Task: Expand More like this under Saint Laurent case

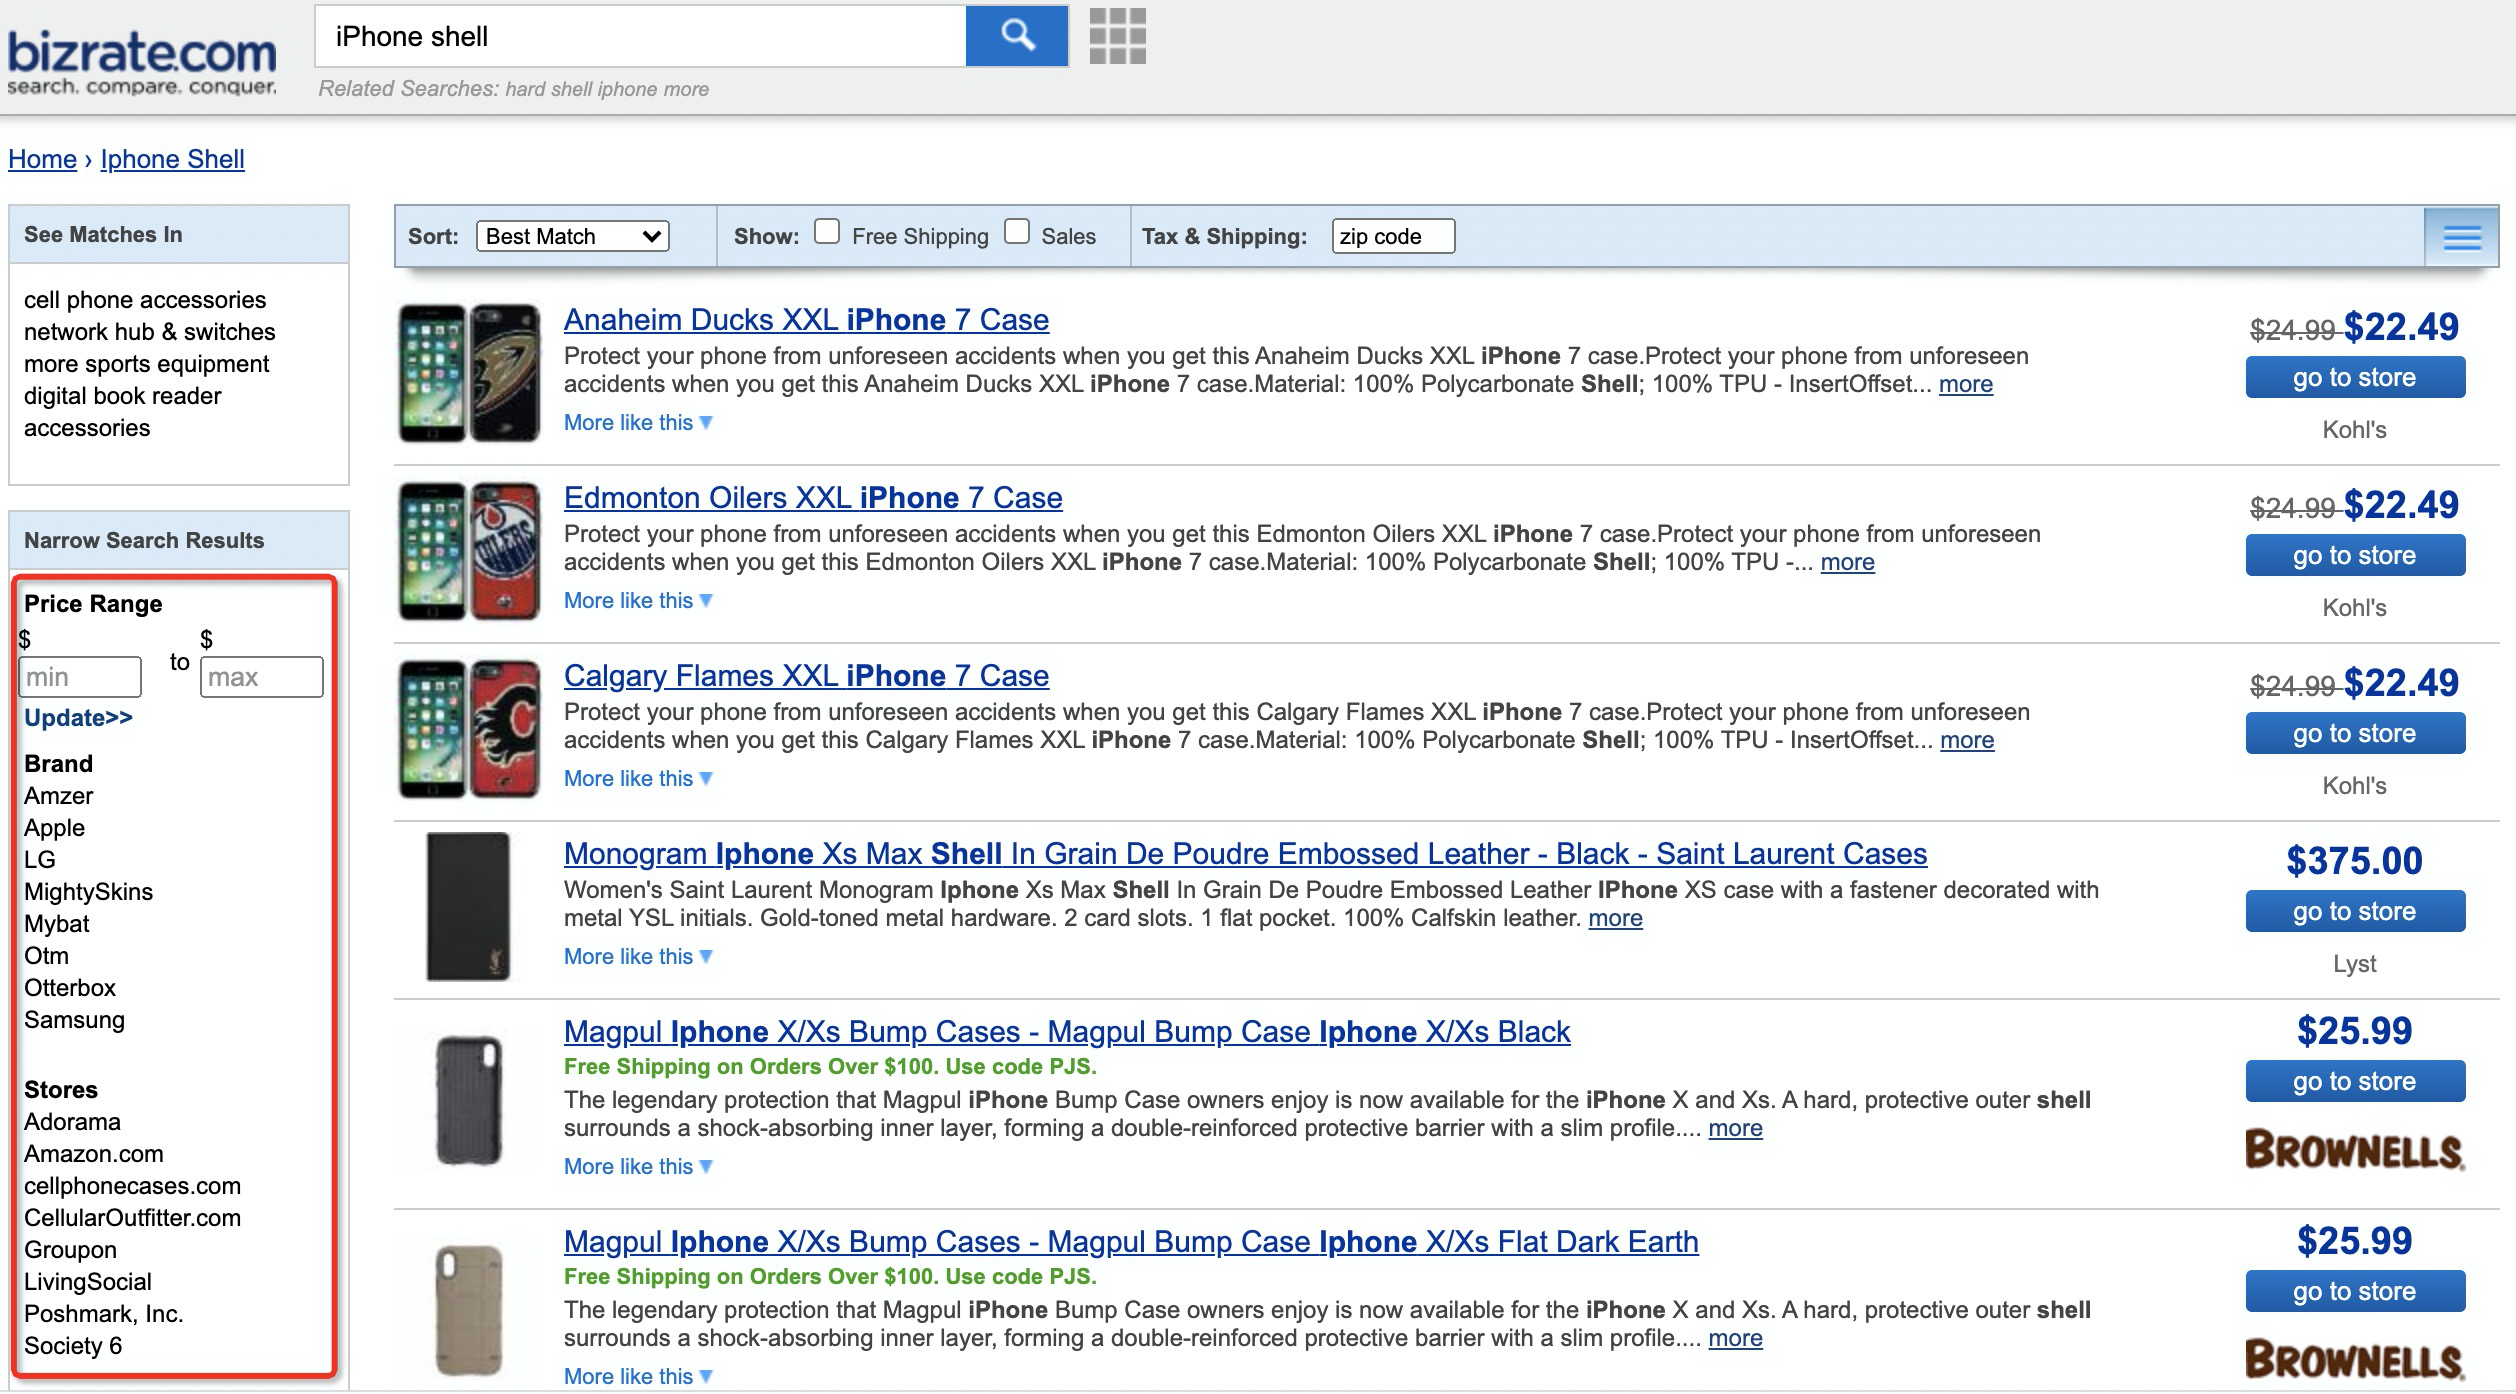Action: point(638,956)
